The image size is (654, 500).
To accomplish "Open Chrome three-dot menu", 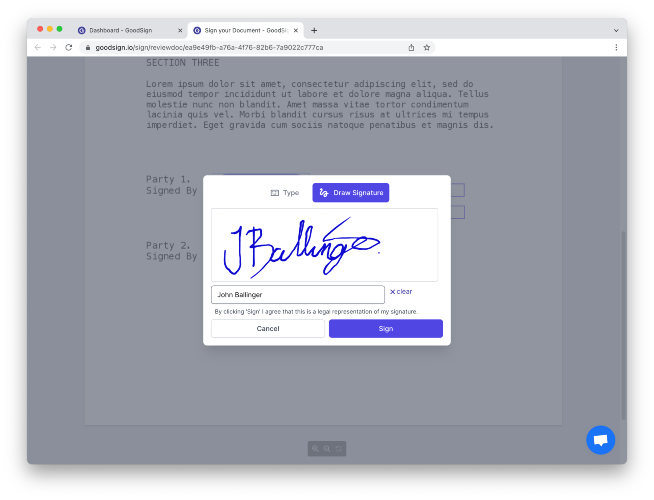I will point(616,48).
